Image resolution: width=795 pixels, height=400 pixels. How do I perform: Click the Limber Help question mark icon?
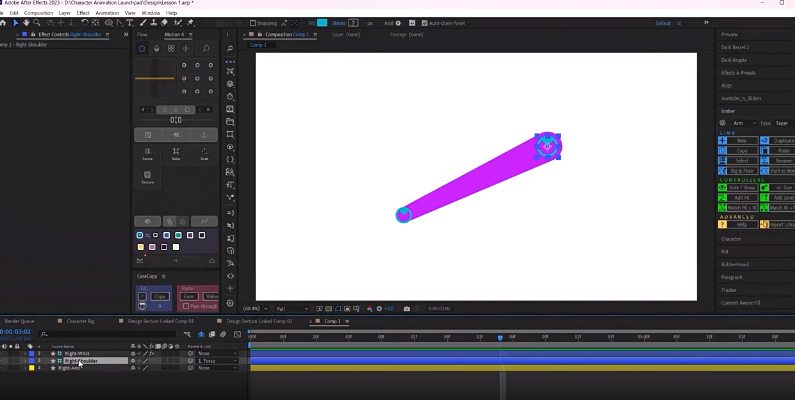pos(723,224)
